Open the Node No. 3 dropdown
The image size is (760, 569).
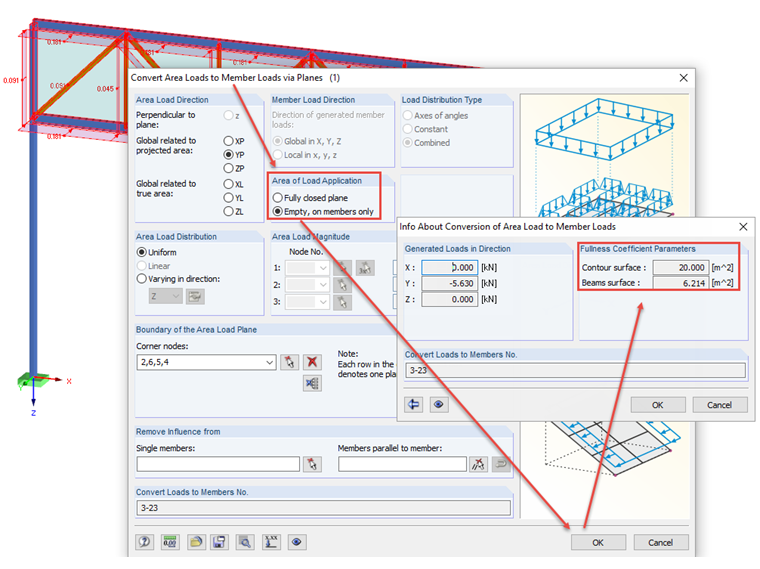[323, 302]
